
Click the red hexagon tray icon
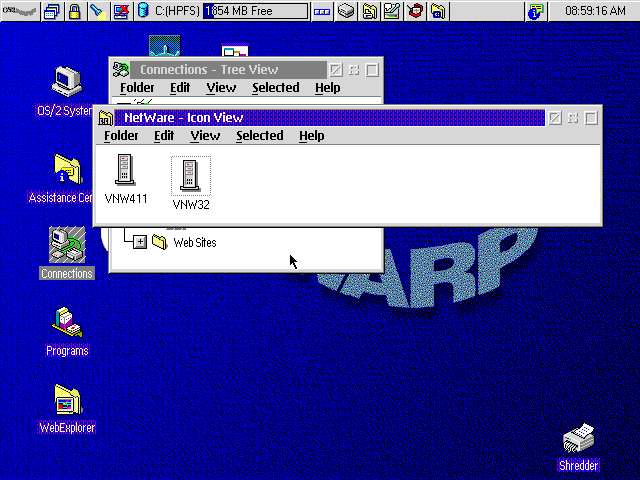416,11
